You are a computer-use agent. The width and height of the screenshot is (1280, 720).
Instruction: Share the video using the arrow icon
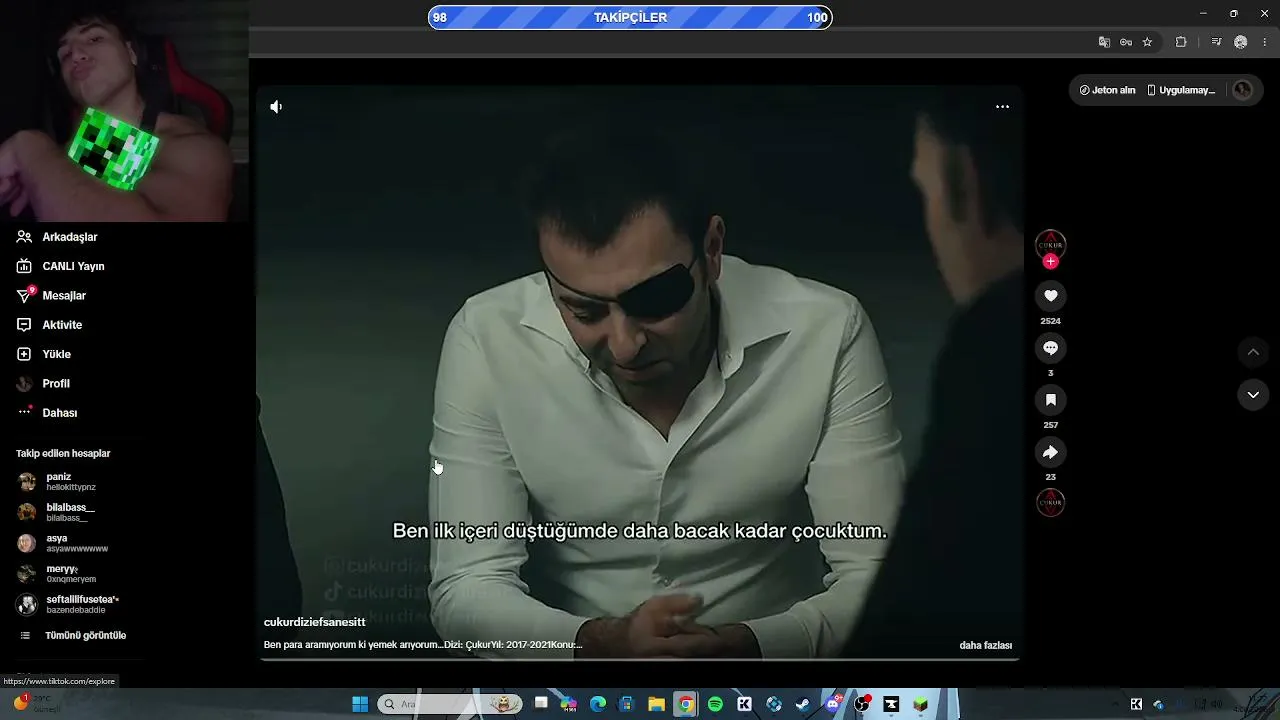pos(1050,452)
